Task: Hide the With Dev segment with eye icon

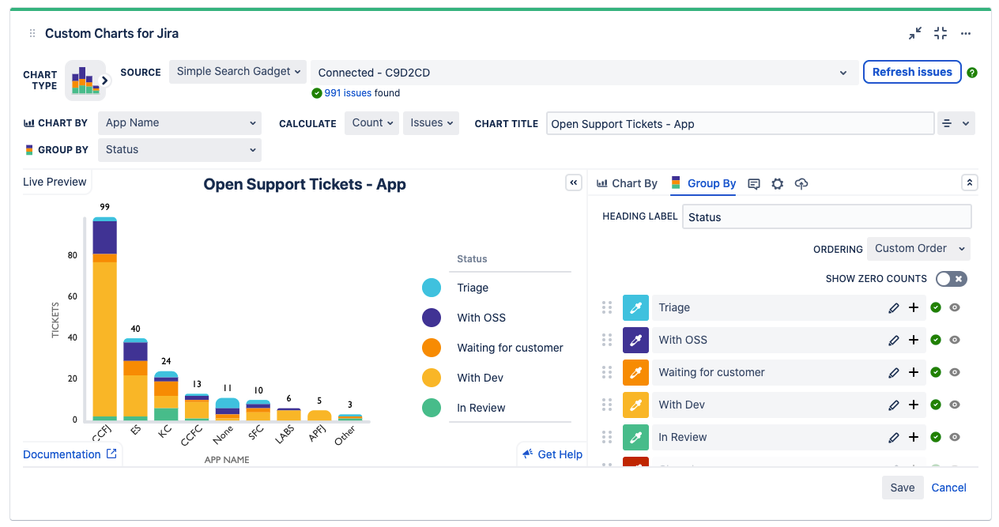Action: [x=954, y=405]
